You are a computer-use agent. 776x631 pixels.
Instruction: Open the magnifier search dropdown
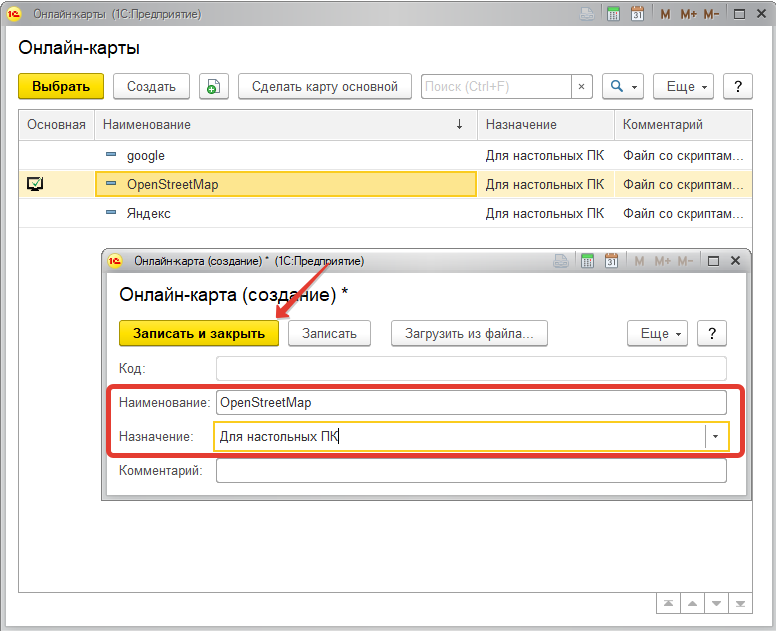coord(623,86)
